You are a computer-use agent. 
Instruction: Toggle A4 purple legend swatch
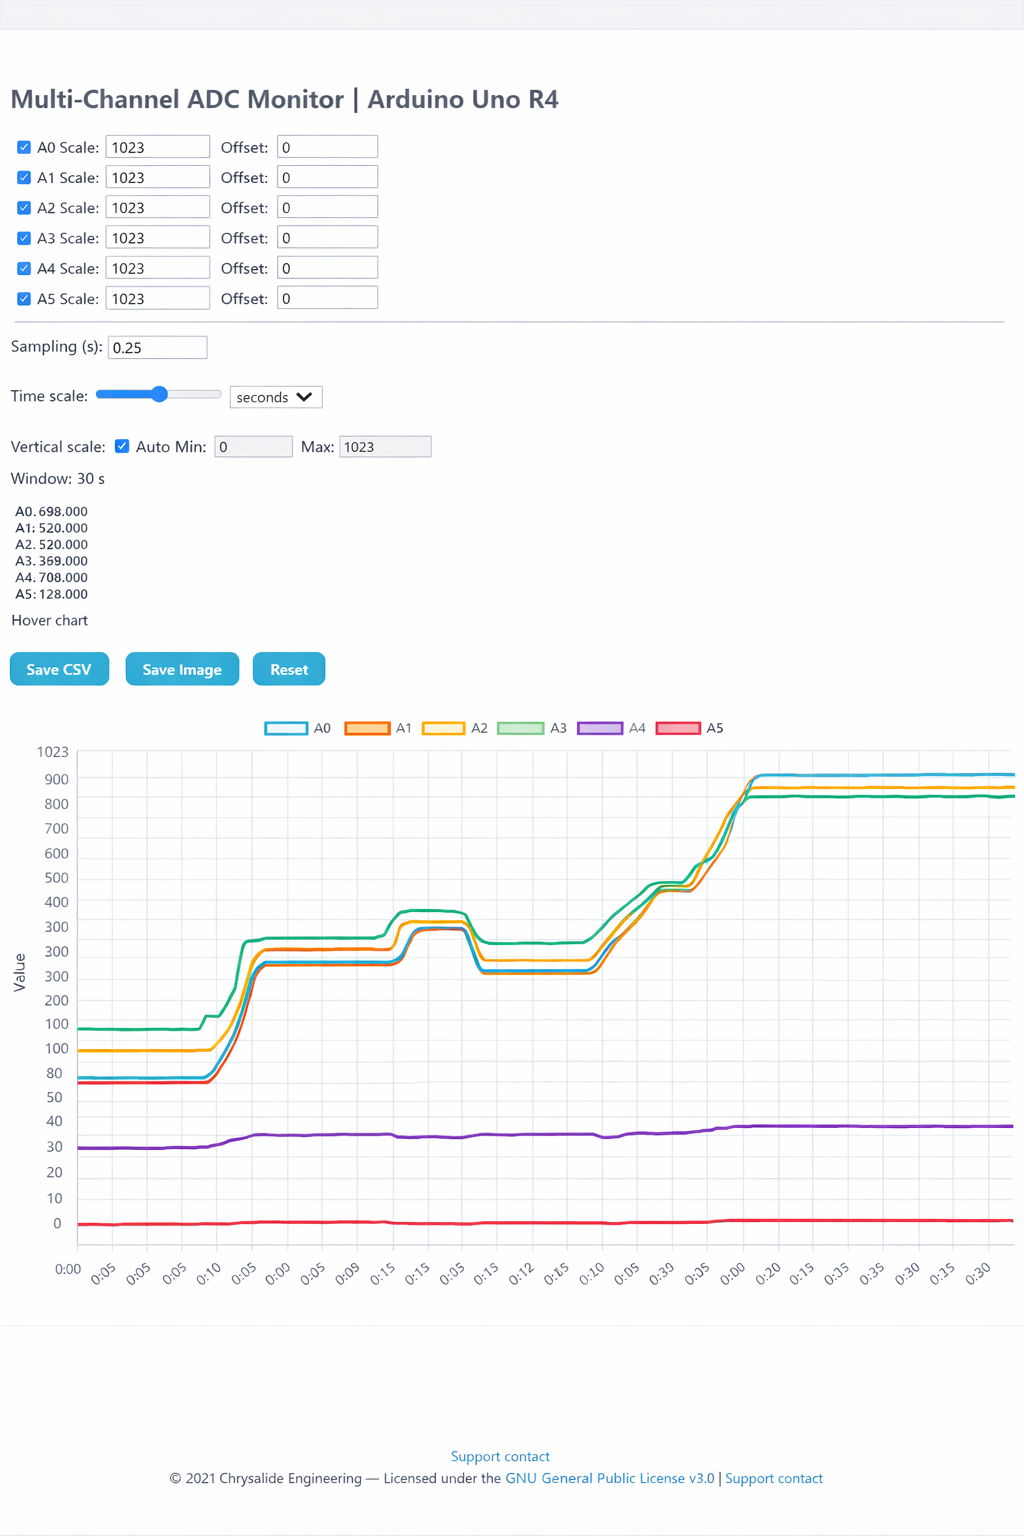600,728
